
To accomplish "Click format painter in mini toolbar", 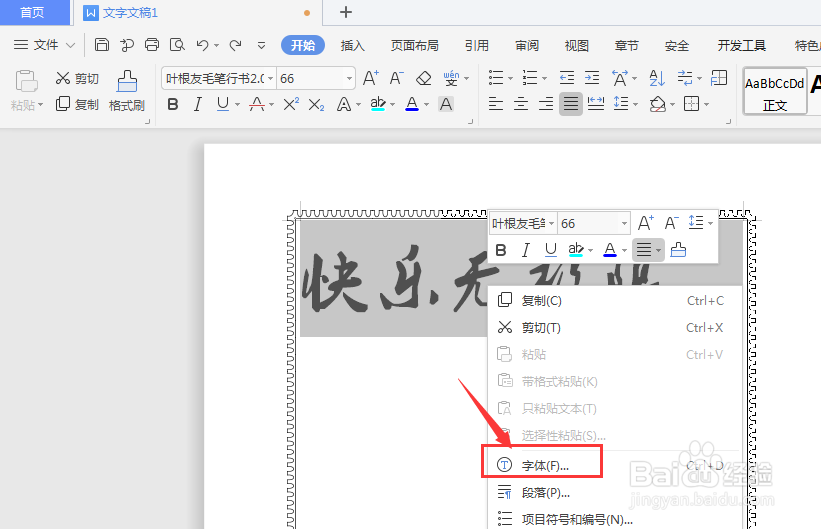I will pyautogui.click(x=678, y=250).
